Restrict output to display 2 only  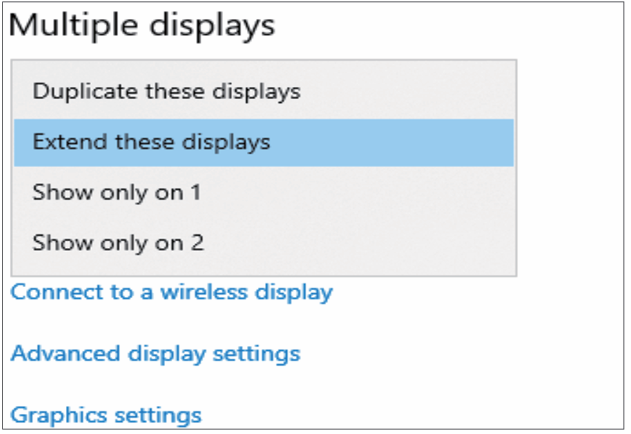[118, 242]
